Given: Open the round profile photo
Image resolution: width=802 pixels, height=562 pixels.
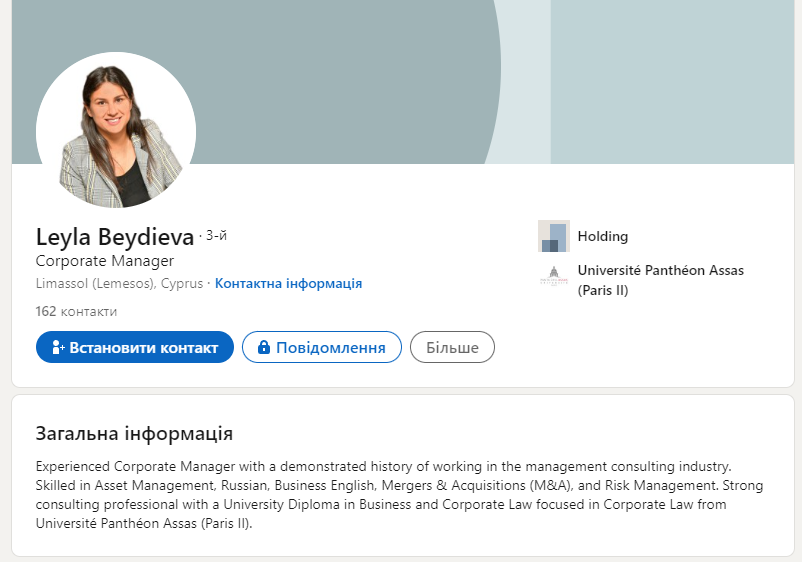Looking at the screenshot, I should [116, 131].
